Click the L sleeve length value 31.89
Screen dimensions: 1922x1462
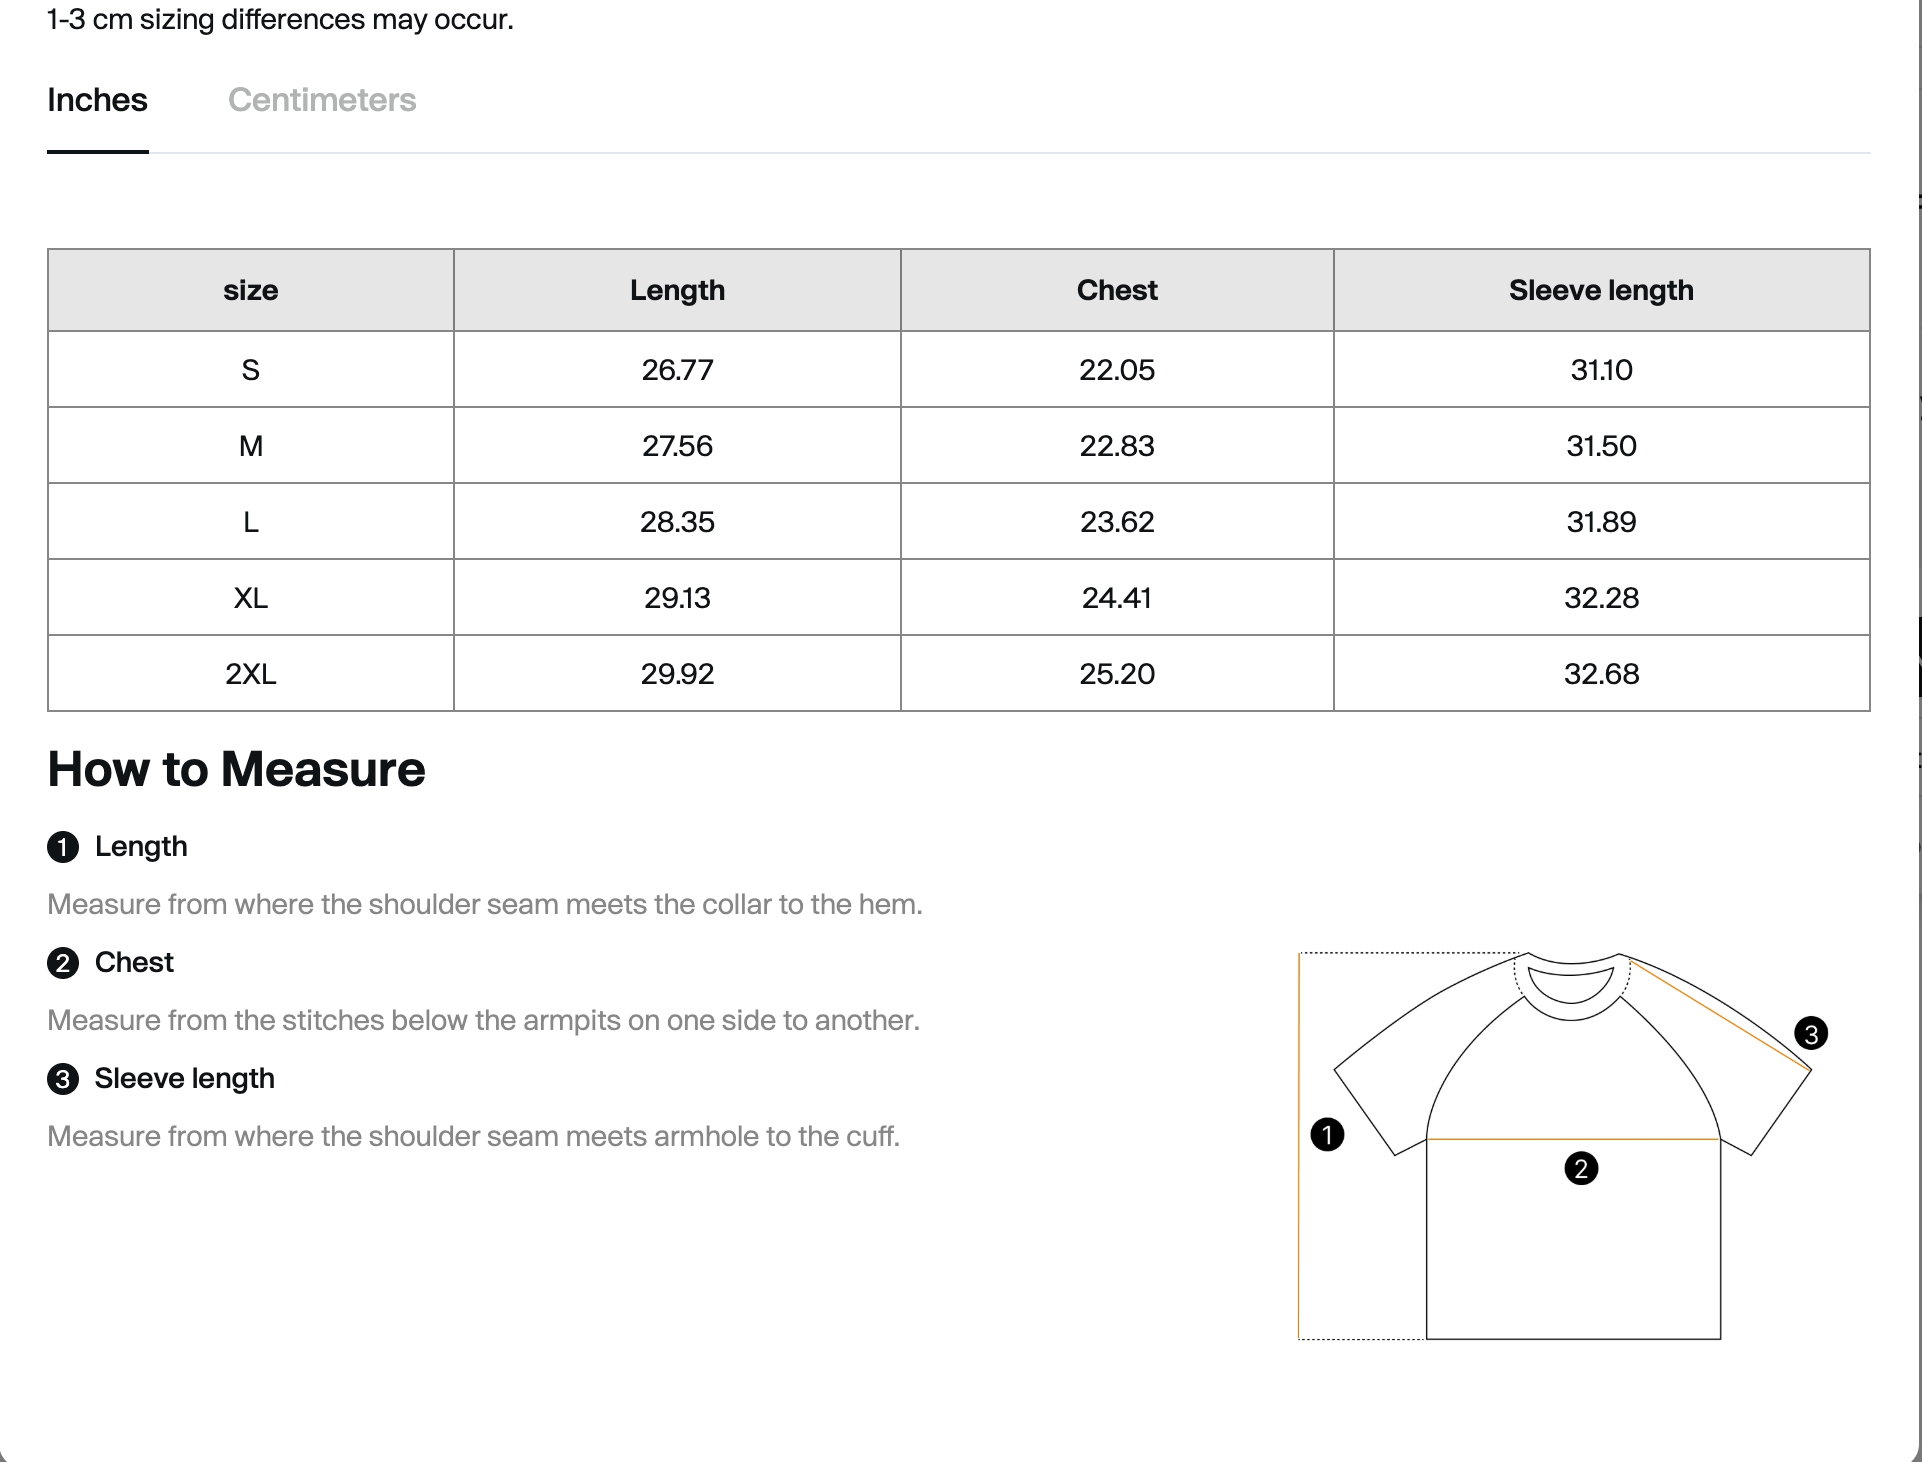1601,522
